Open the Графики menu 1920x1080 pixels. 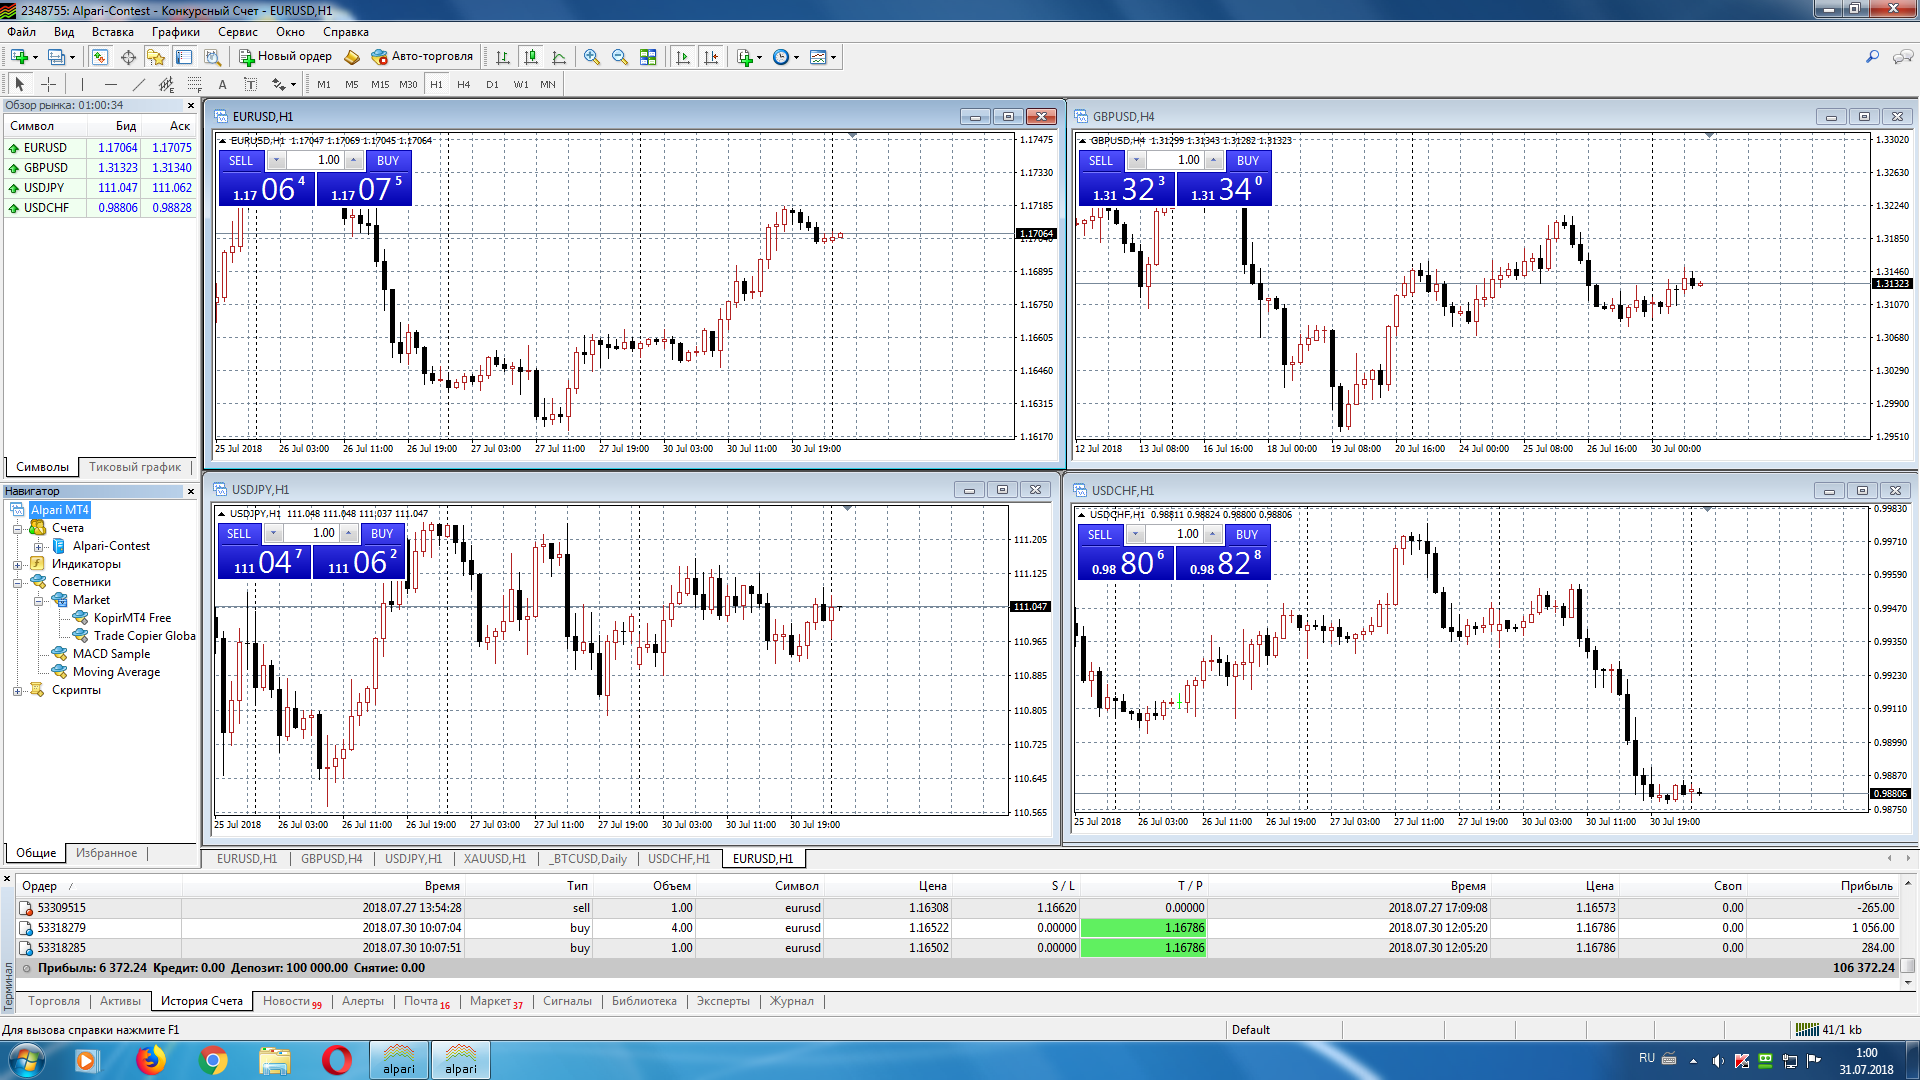(175, 32)
